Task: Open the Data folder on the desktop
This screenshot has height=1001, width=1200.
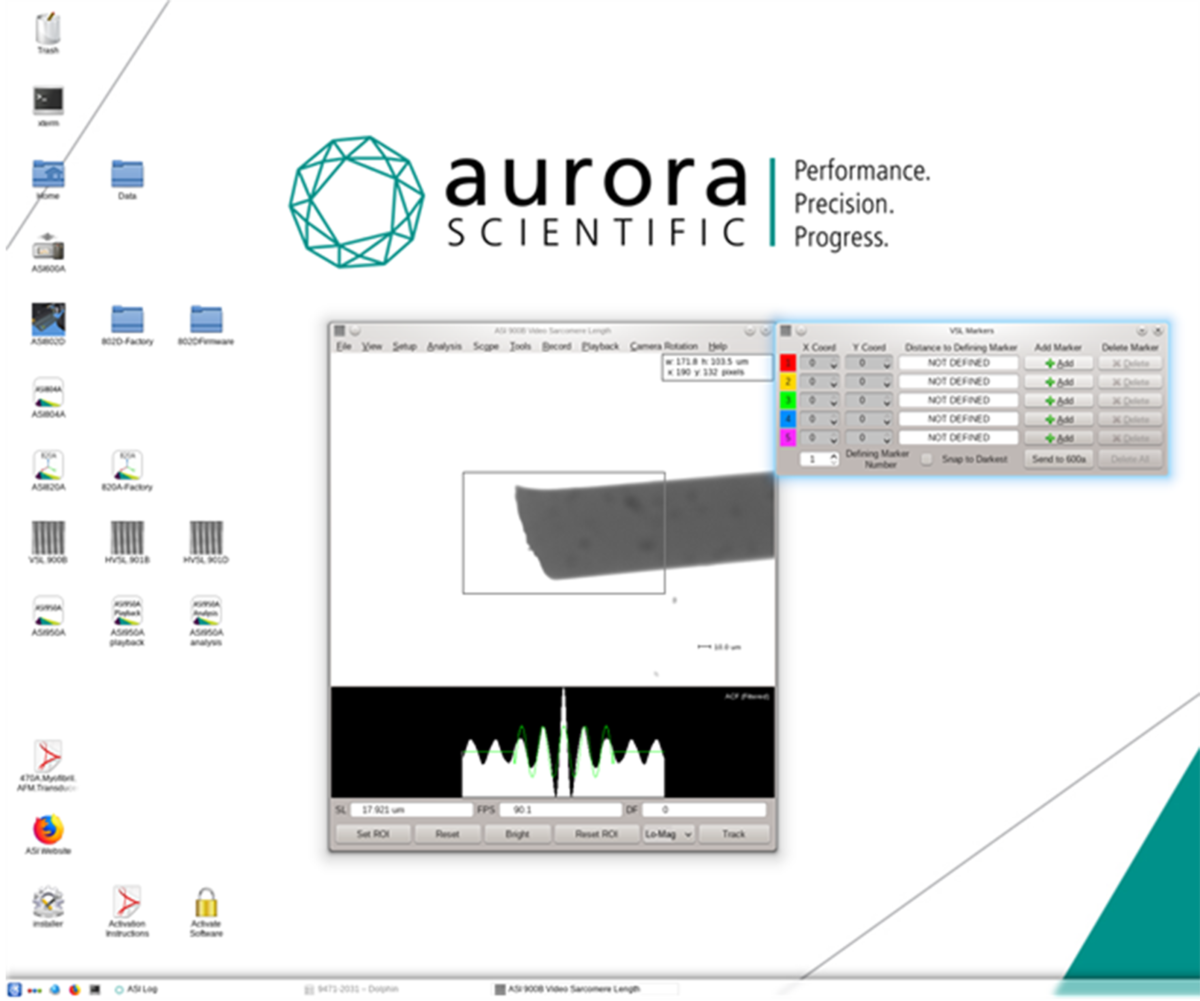Action: click(127, 172)
